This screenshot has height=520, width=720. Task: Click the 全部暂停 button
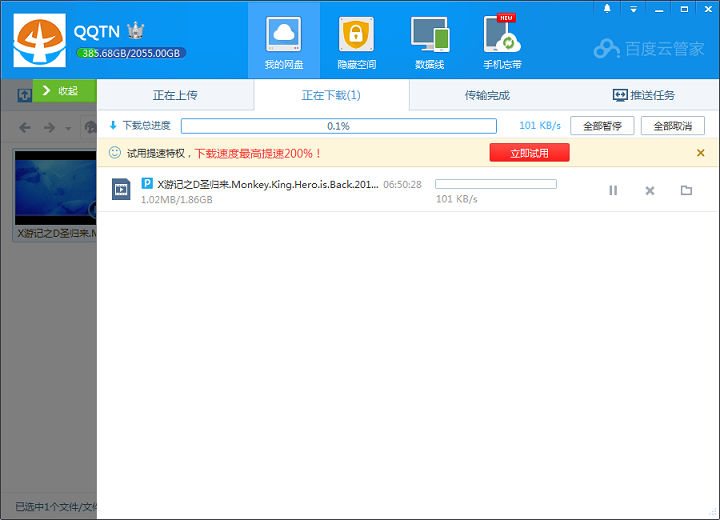(602, 126)
